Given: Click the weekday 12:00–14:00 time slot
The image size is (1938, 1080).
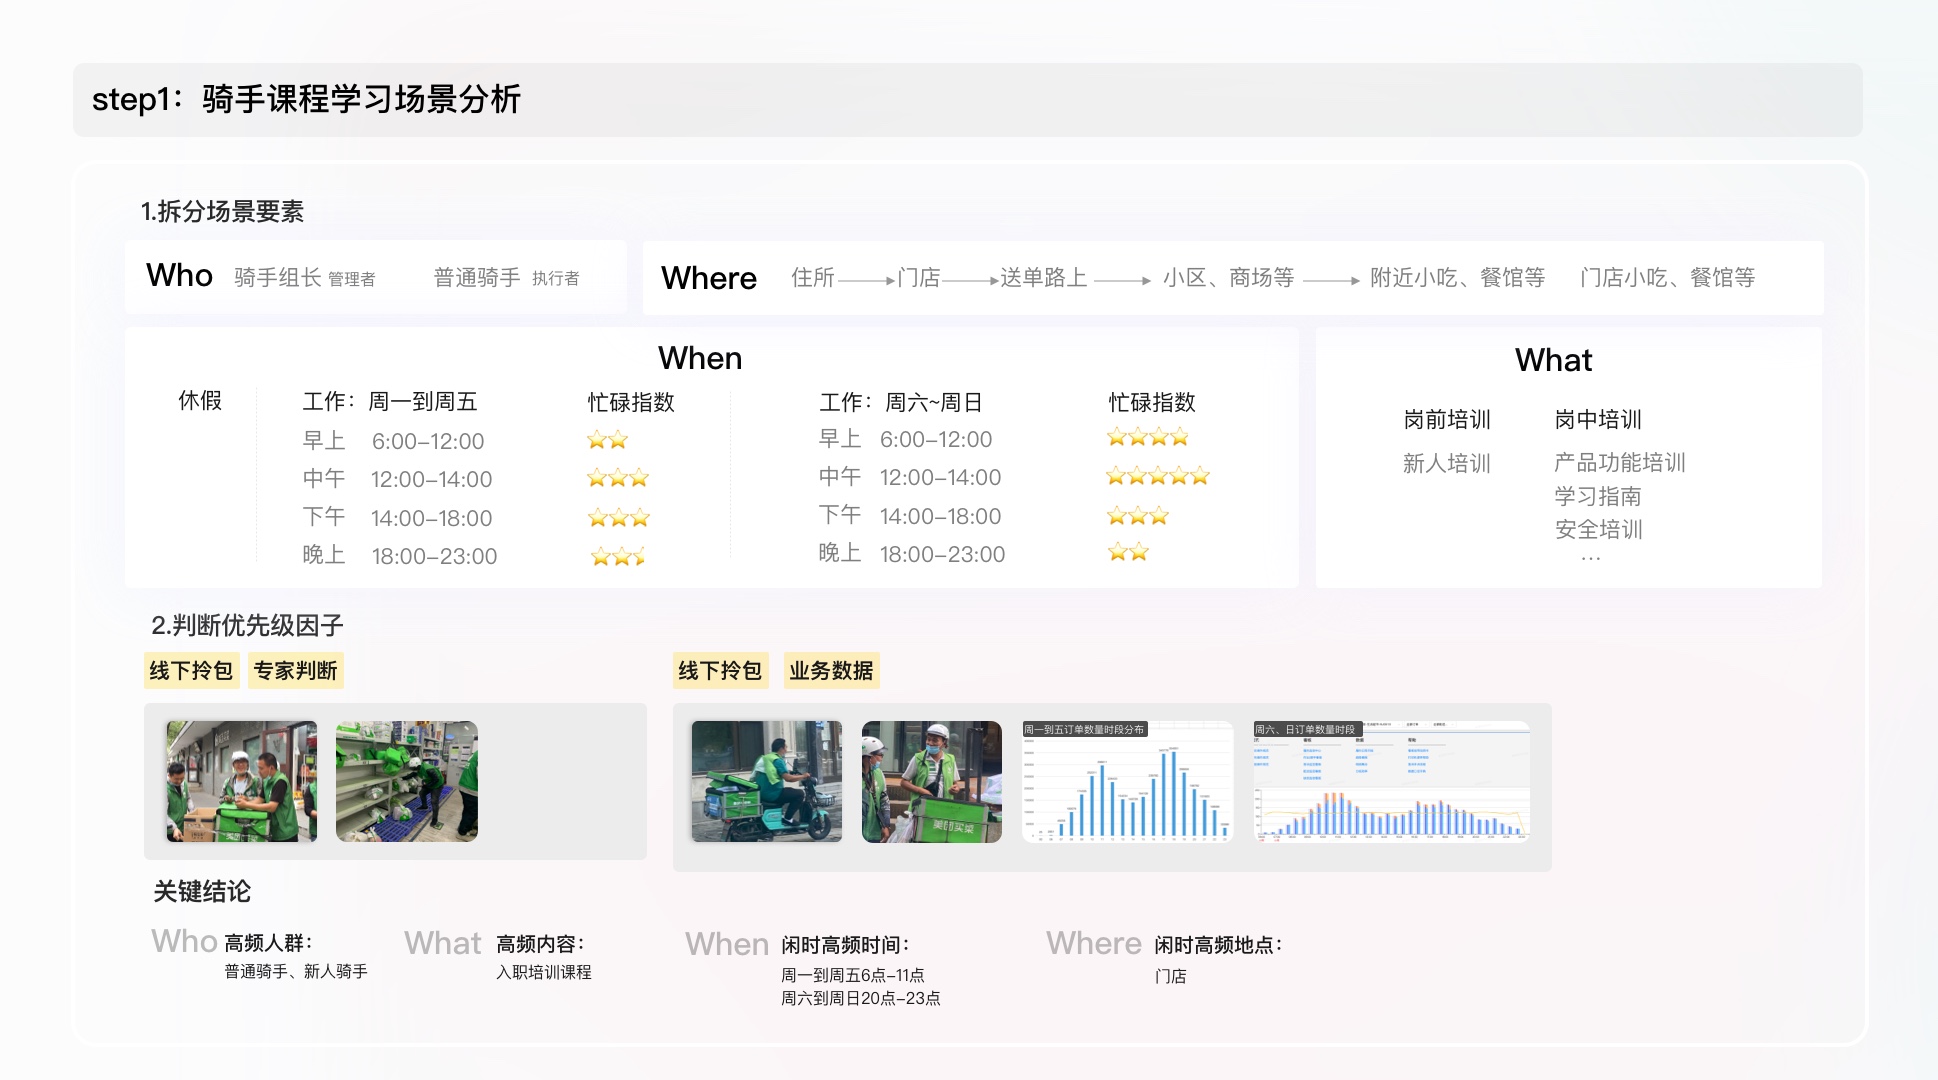Looking at the screenshot, I should [x=431, y=479].
